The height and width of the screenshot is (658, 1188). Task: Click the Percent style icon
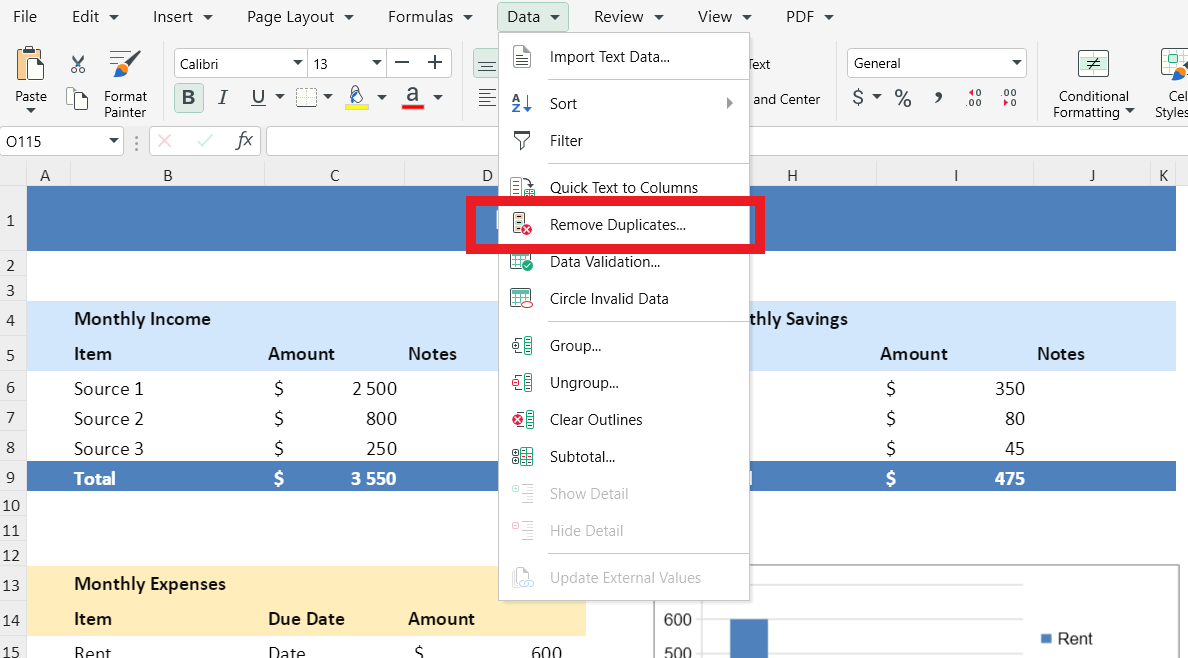[903, 98]
